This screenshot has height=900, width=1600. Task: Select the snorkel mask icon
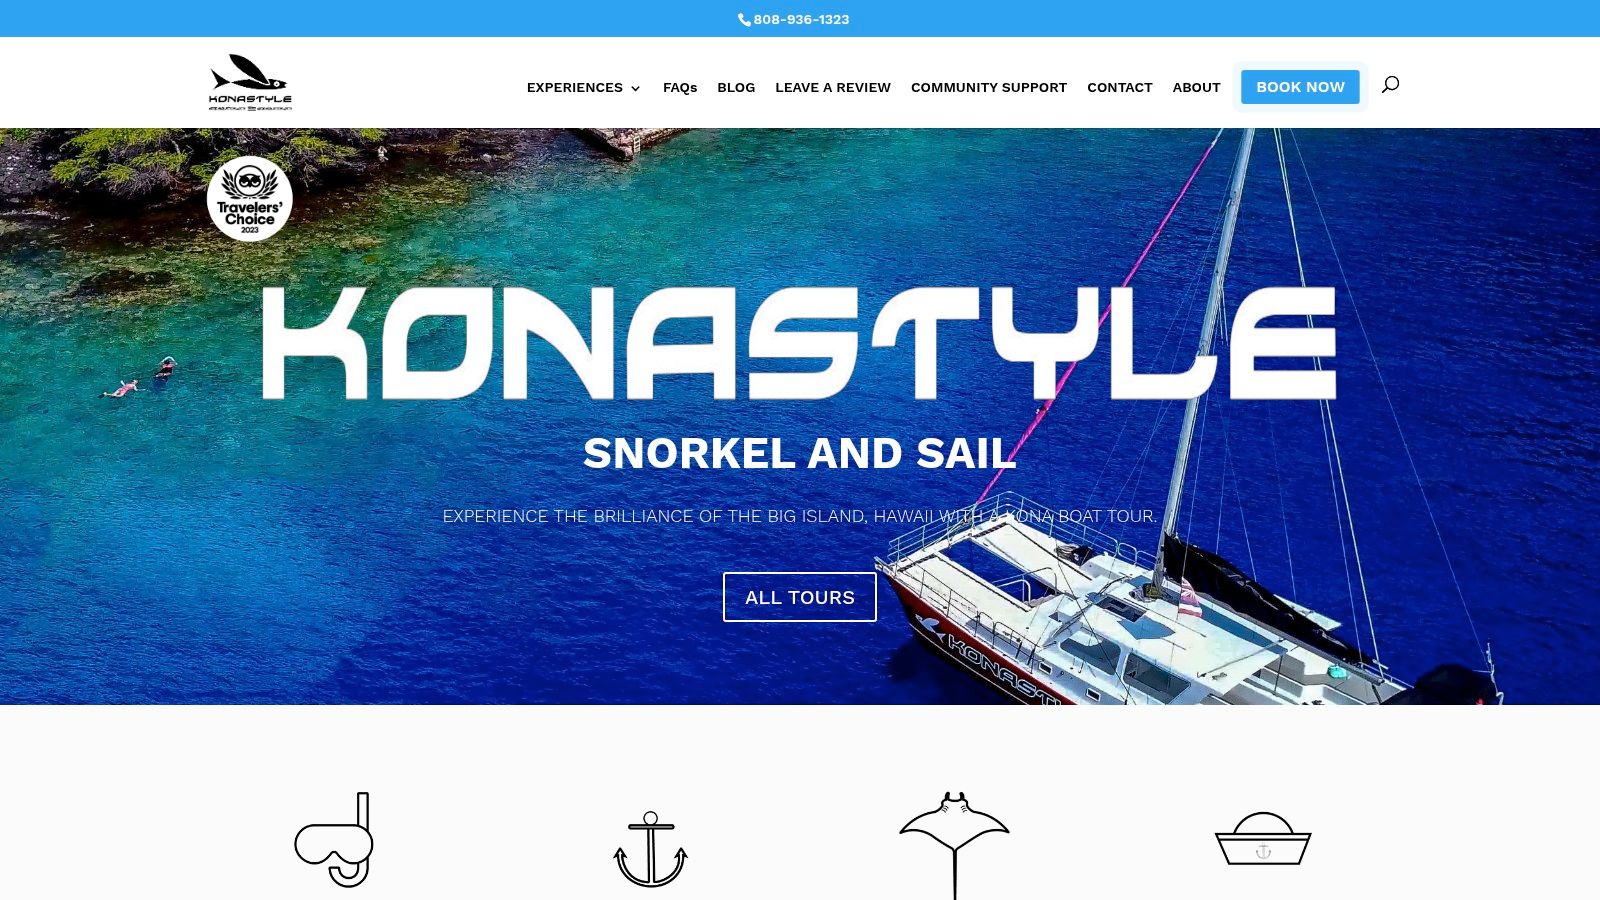pos(334,839)
